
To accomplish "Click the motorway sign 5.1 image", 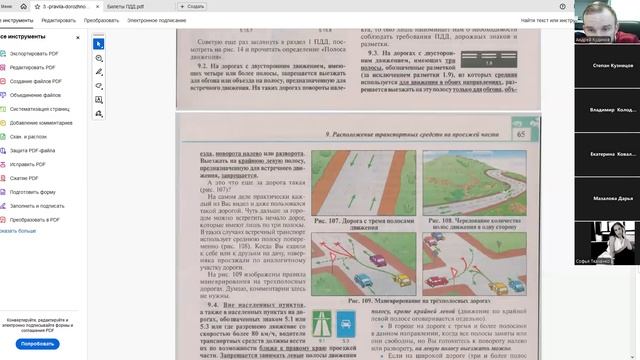I will 322,324.
